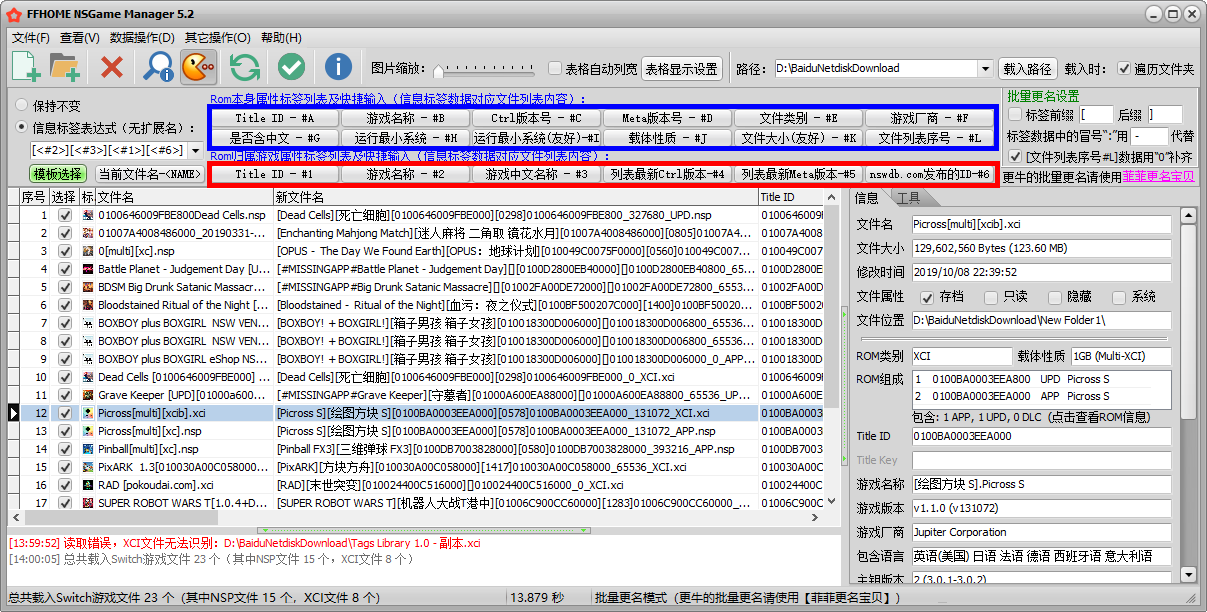
Task: Click the 新文件名 column header
Action: click(x=515, y=197)
